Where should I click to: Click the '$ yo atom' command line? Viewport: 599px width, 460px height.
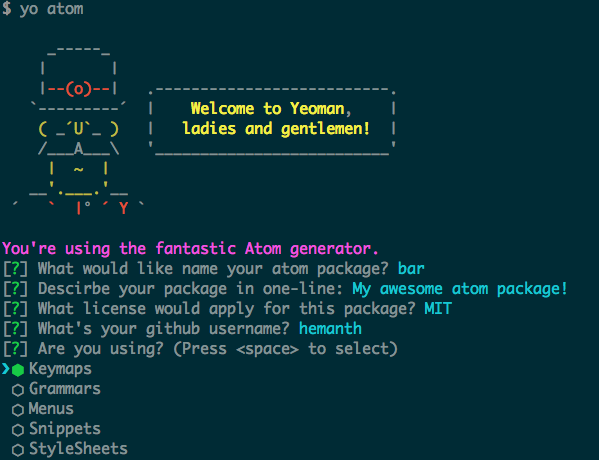(x=42, y=8)
